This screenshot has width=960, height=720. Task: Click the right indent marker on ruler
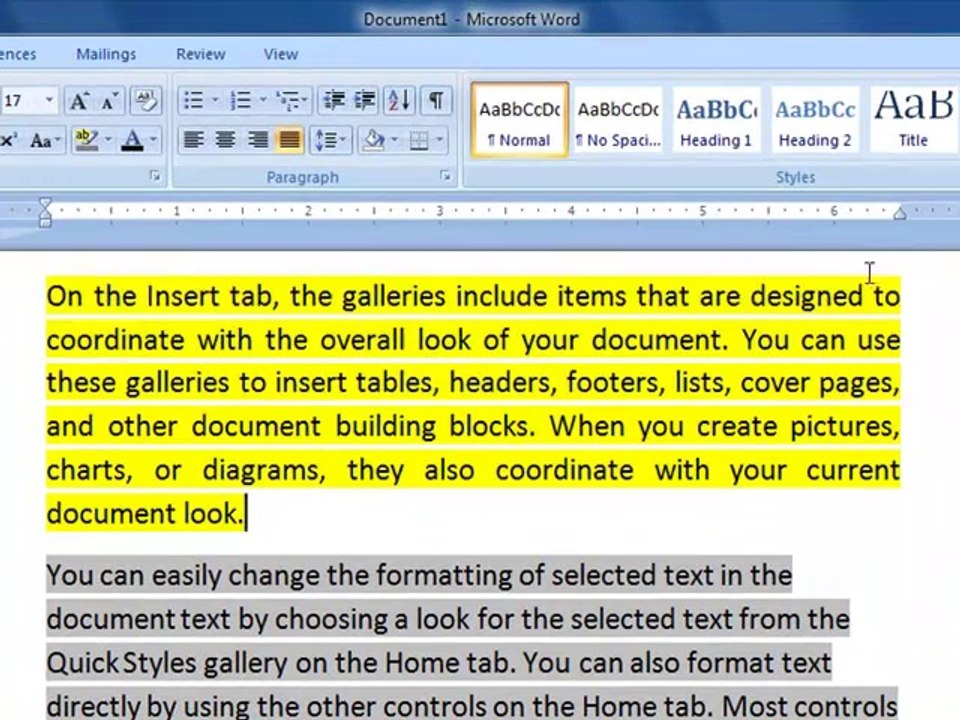[x=899, y=213]
